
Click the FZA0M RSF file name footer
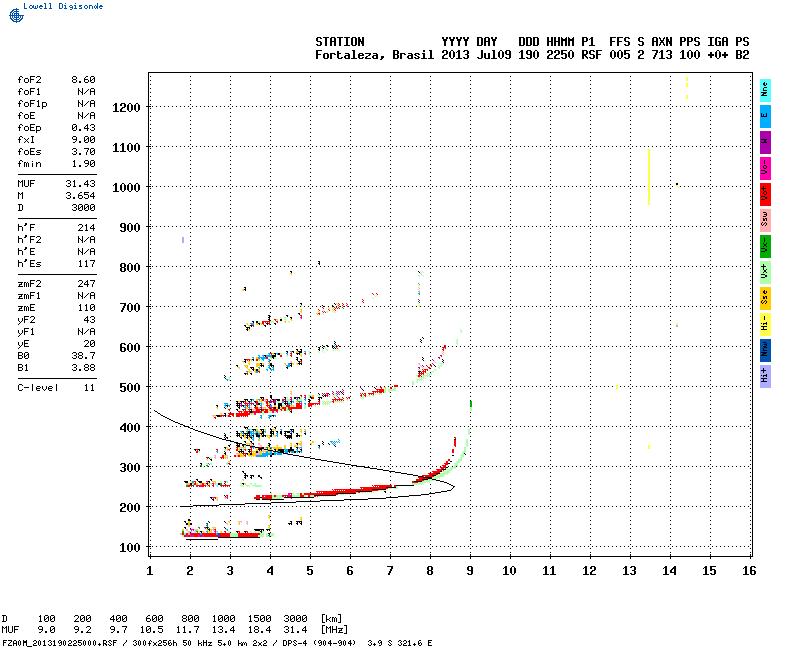click(60, 643)
